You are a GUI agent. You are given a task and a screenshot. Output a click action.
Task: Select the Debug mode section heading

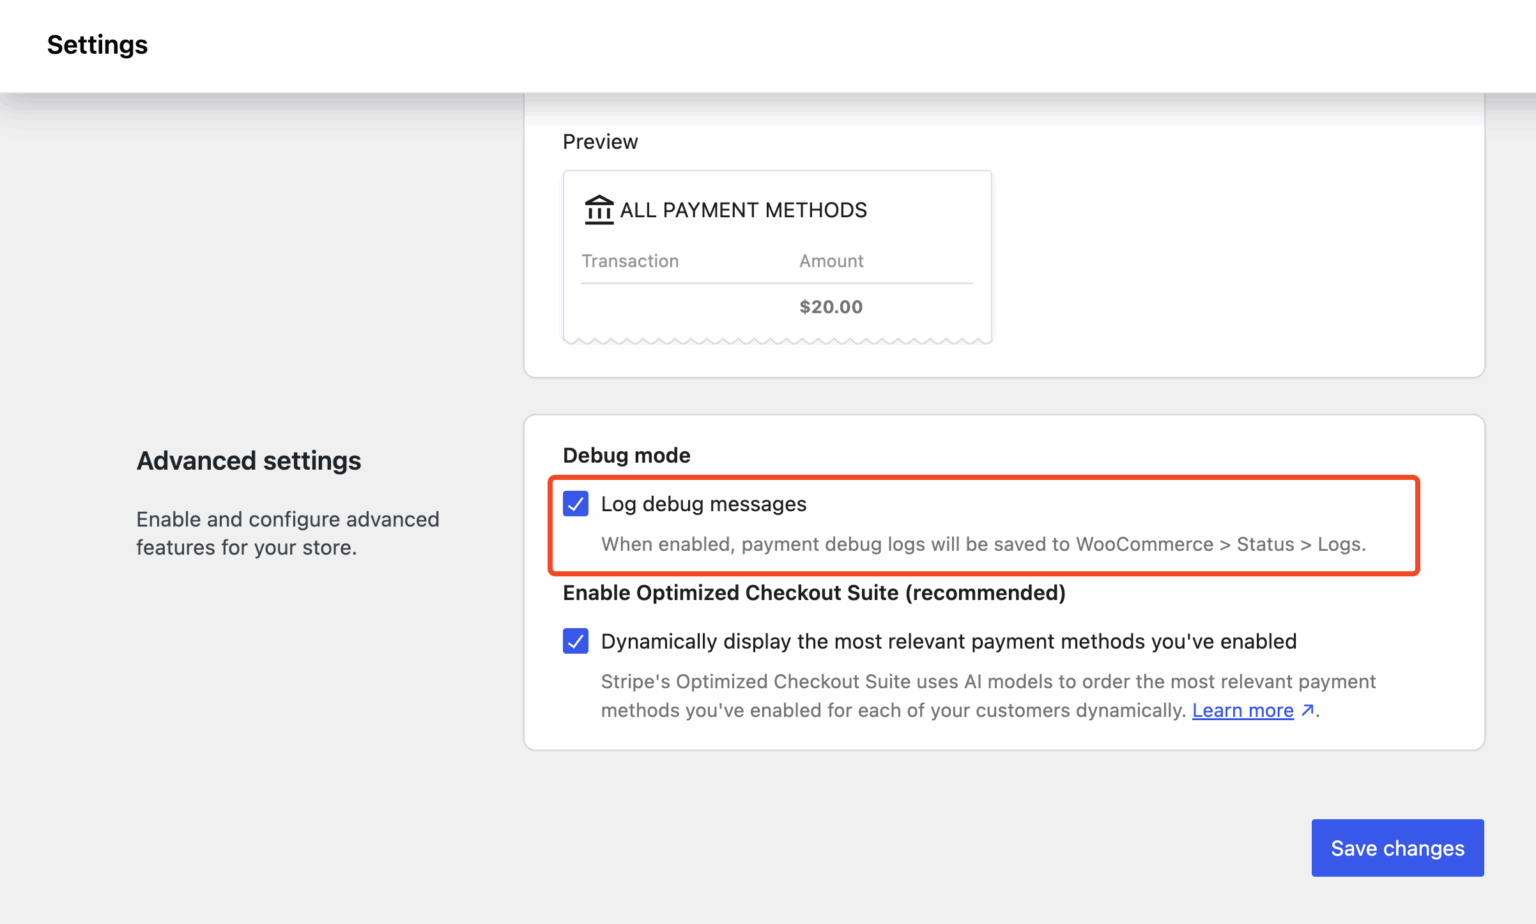click(x=627, y=455)
